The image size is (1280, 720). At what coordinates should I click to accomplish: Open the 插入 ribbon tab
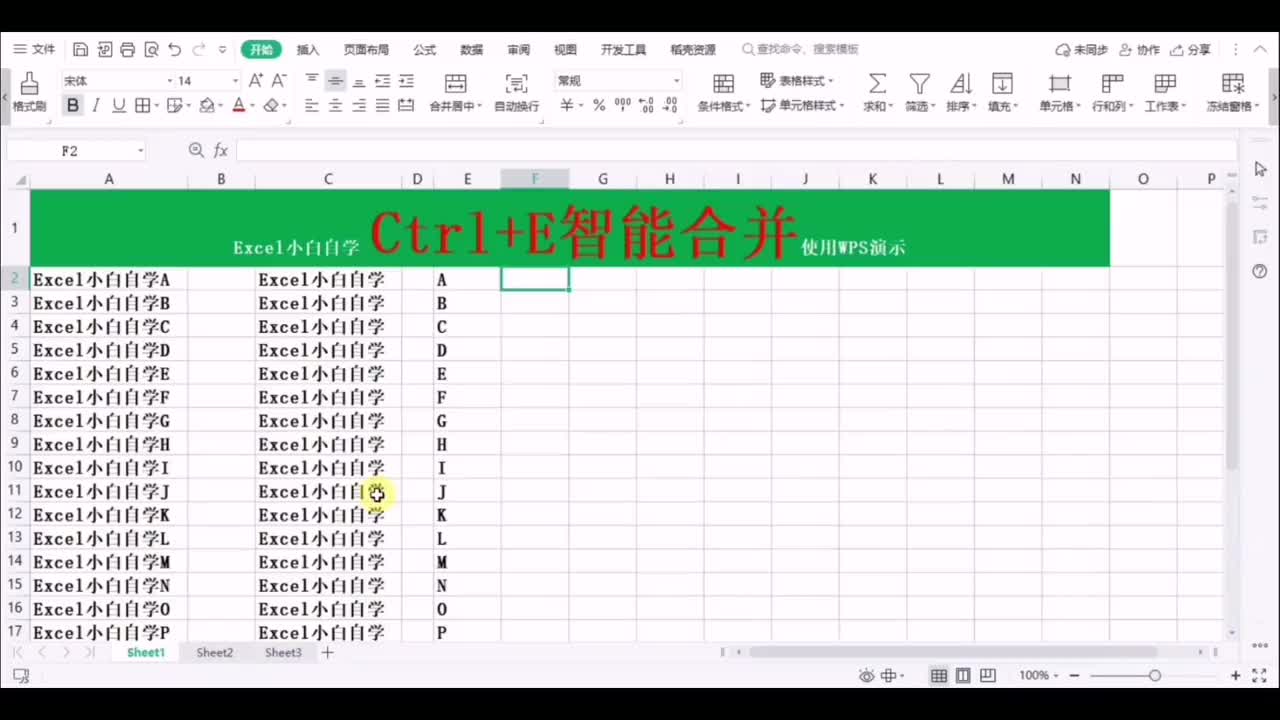(307, 49)
